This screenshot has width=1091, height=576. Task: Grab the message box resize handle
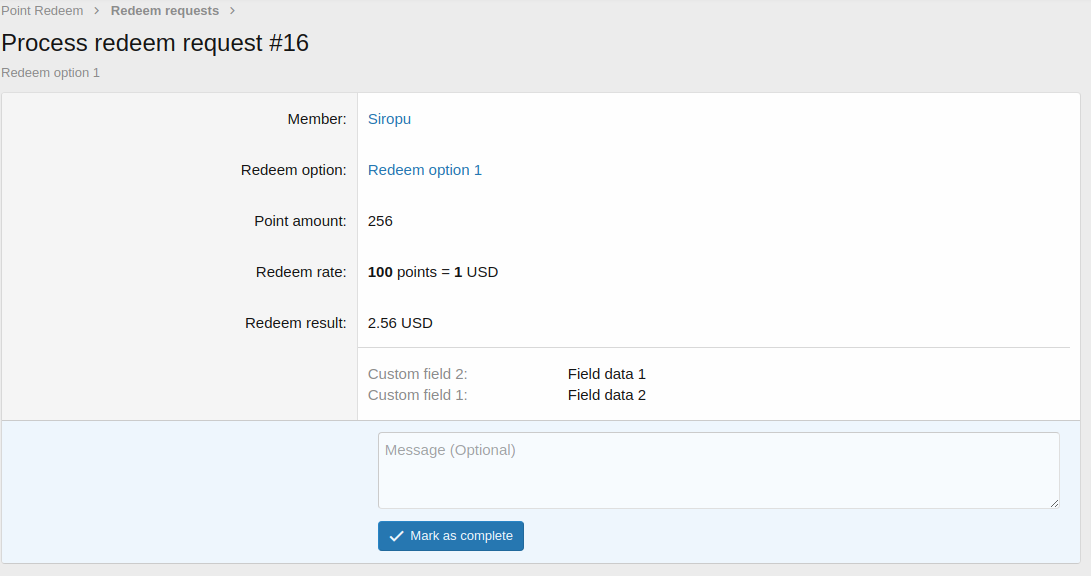click(1054, 503)
